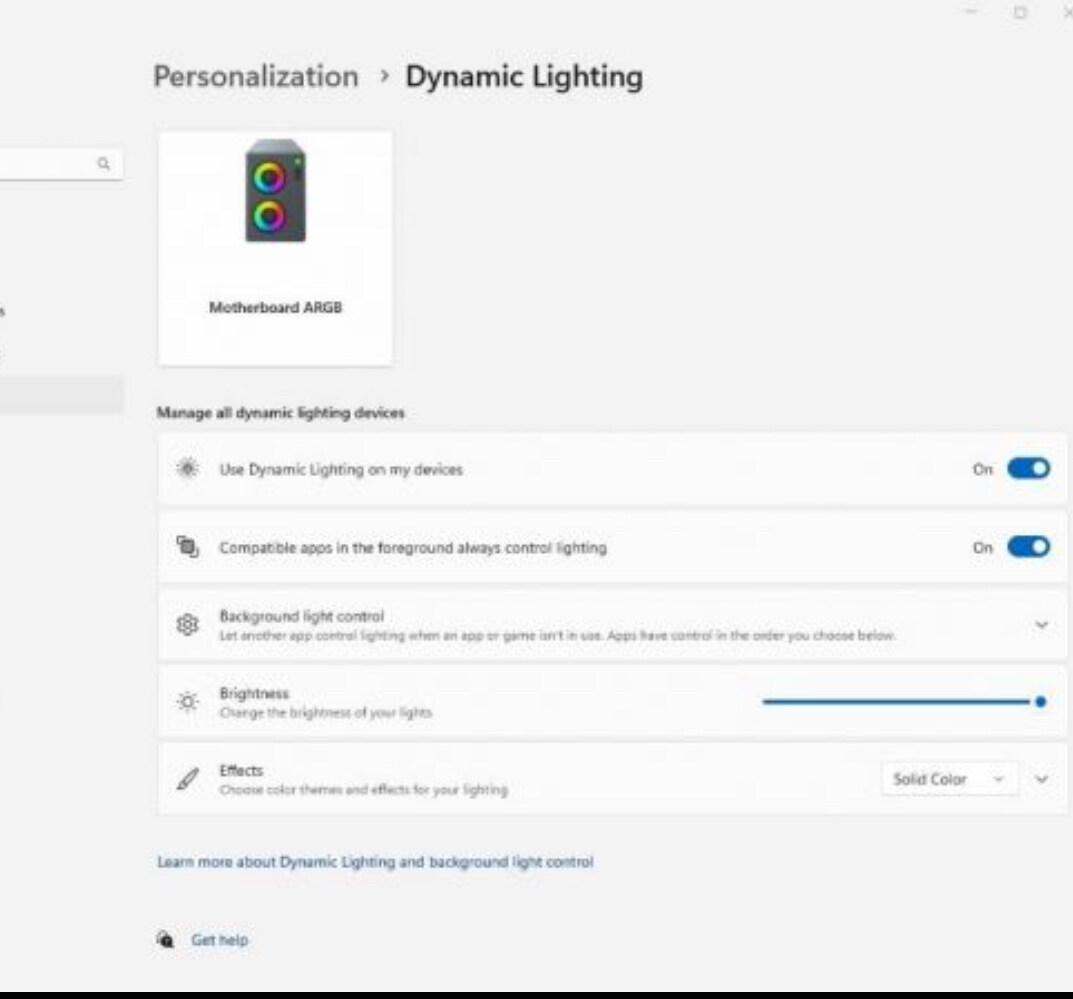Screen dimensions: 1073x999
Task: Click the Get help link
Action: pos(219,940)
